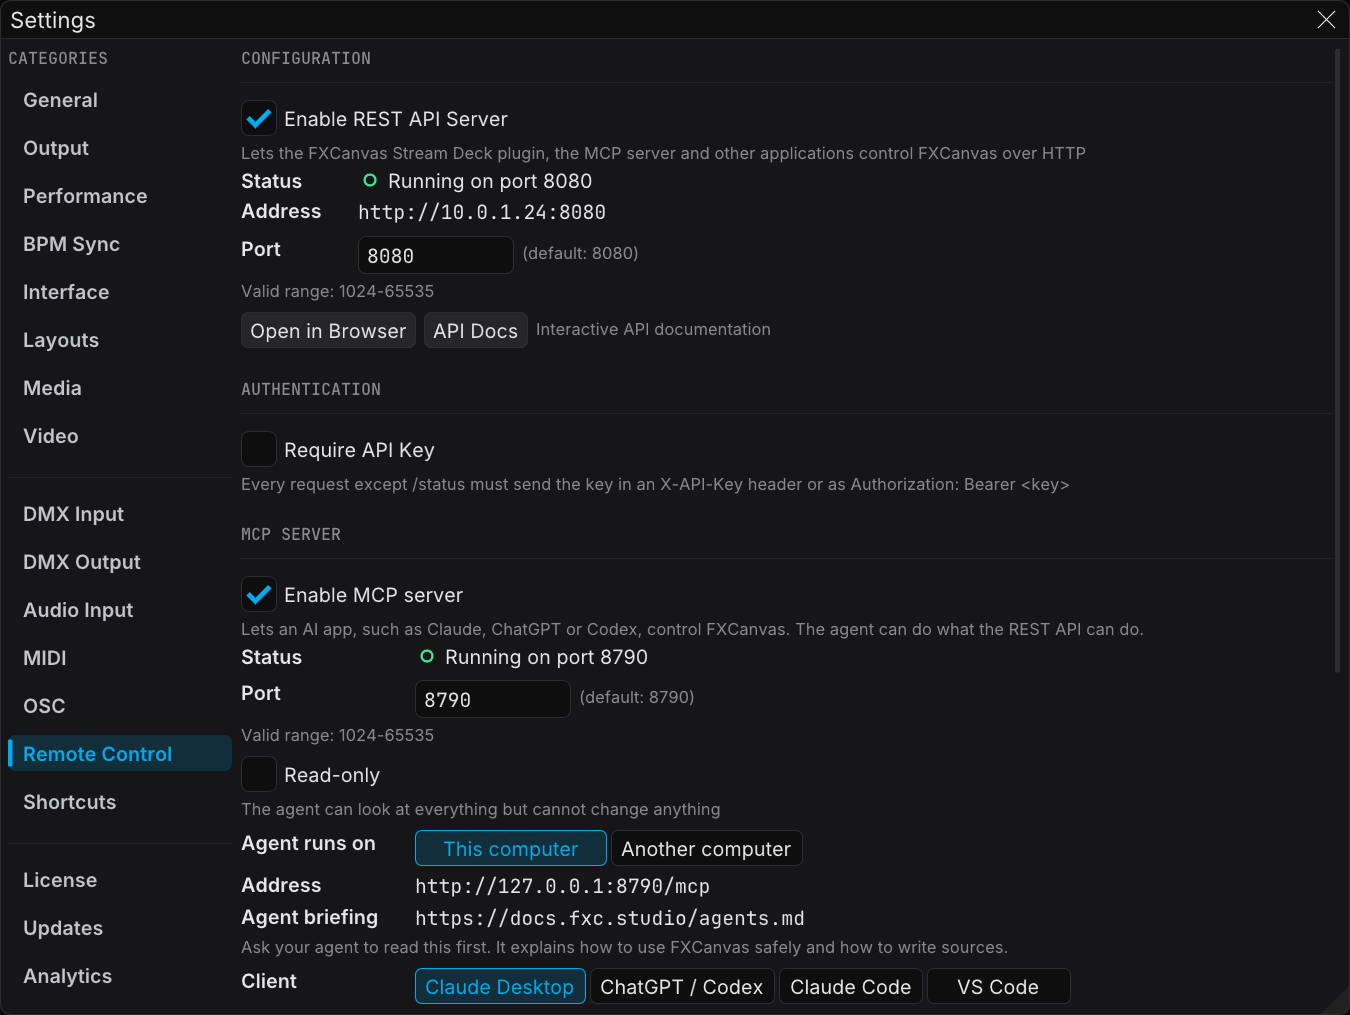Select the Media category

coord(120,388)
